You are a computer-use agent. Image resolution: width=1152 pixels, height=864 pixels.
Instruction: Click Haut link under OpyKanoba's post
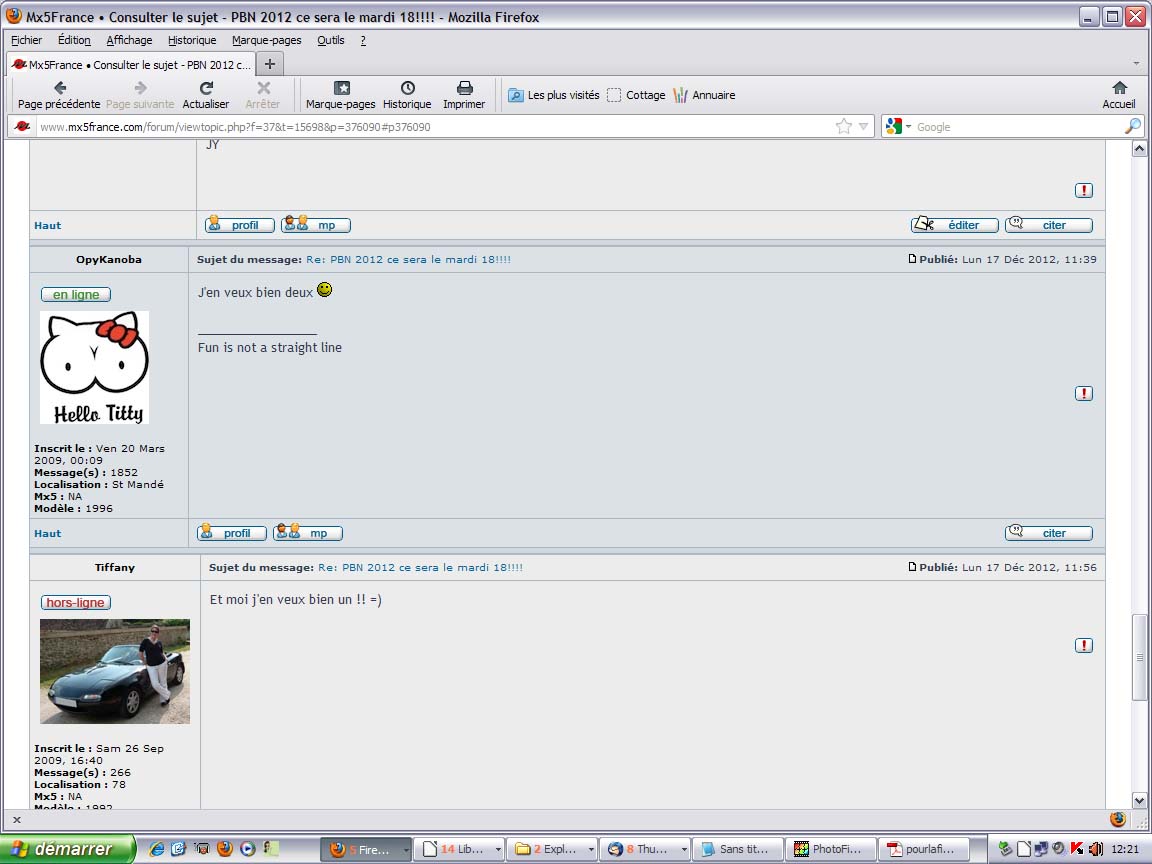47,533
